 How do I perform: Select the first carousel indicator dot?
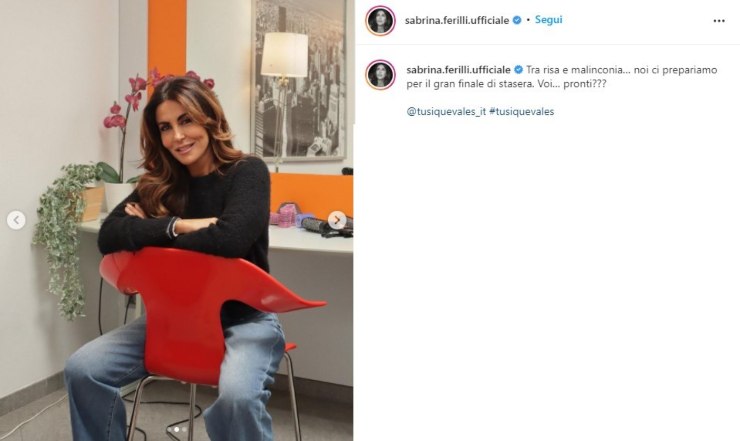(x=169, y=430)
